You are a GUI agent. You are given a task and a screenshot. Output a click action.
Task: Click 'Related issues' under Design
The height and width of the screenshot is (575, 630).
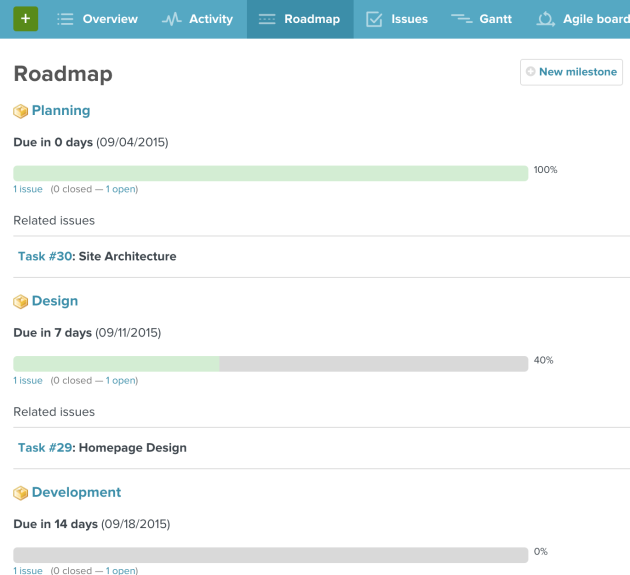(x=54, y=412)
